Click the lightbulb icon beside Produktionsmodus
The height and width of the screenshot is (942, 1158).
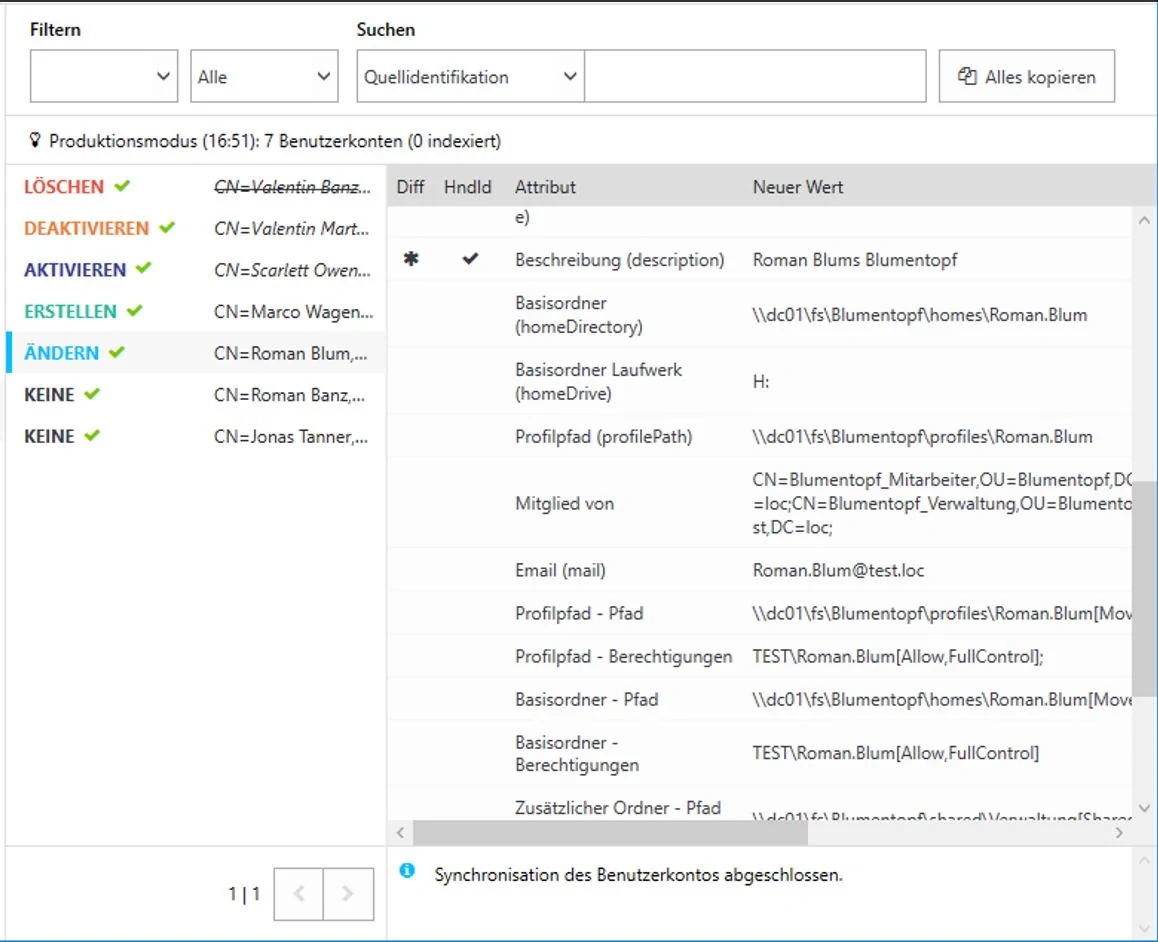point(36,141)
